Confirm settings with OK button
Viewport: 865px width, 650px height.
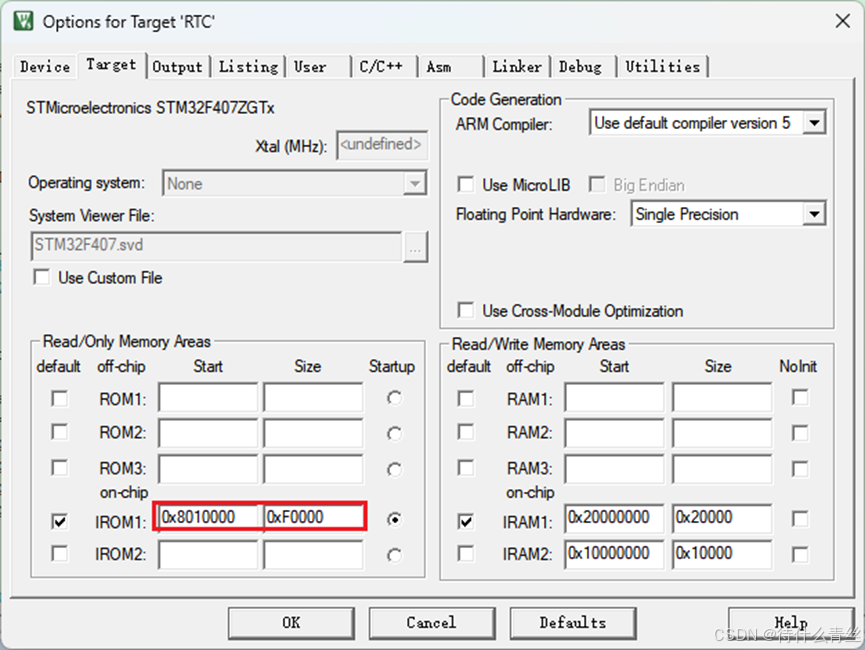coord(291,623)
